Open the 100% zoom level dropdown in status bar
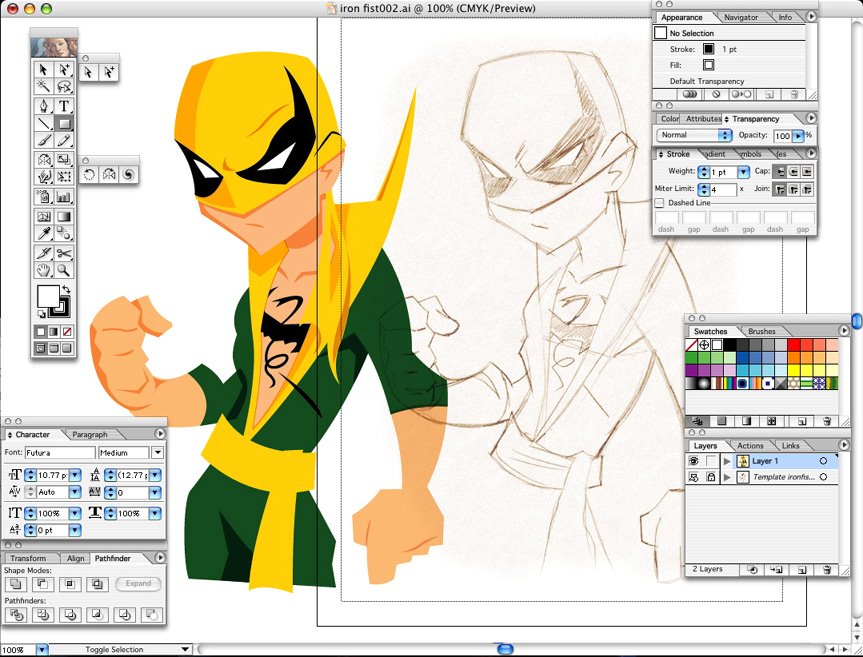The width and height of the screenshot is (863, 657). tap(42, 650)
